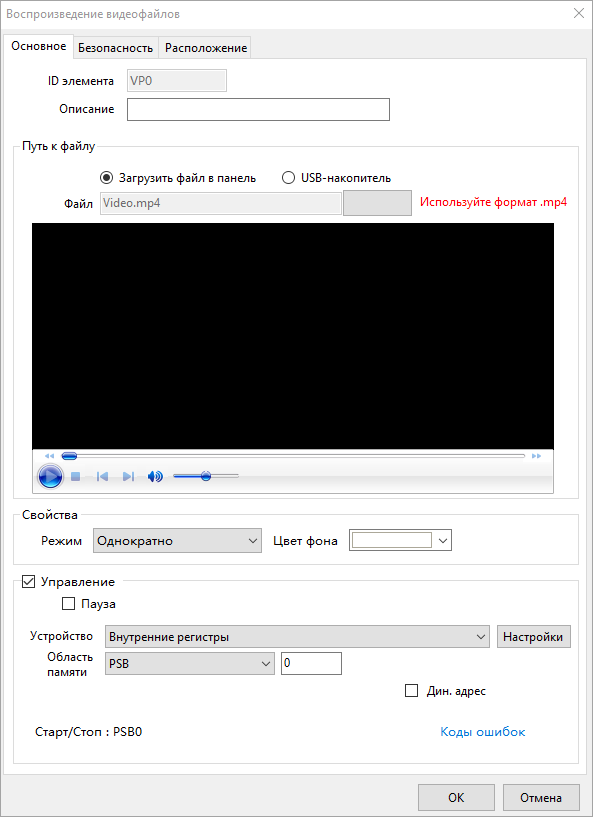Stop playback using the square stop icon

pos(76,476)
